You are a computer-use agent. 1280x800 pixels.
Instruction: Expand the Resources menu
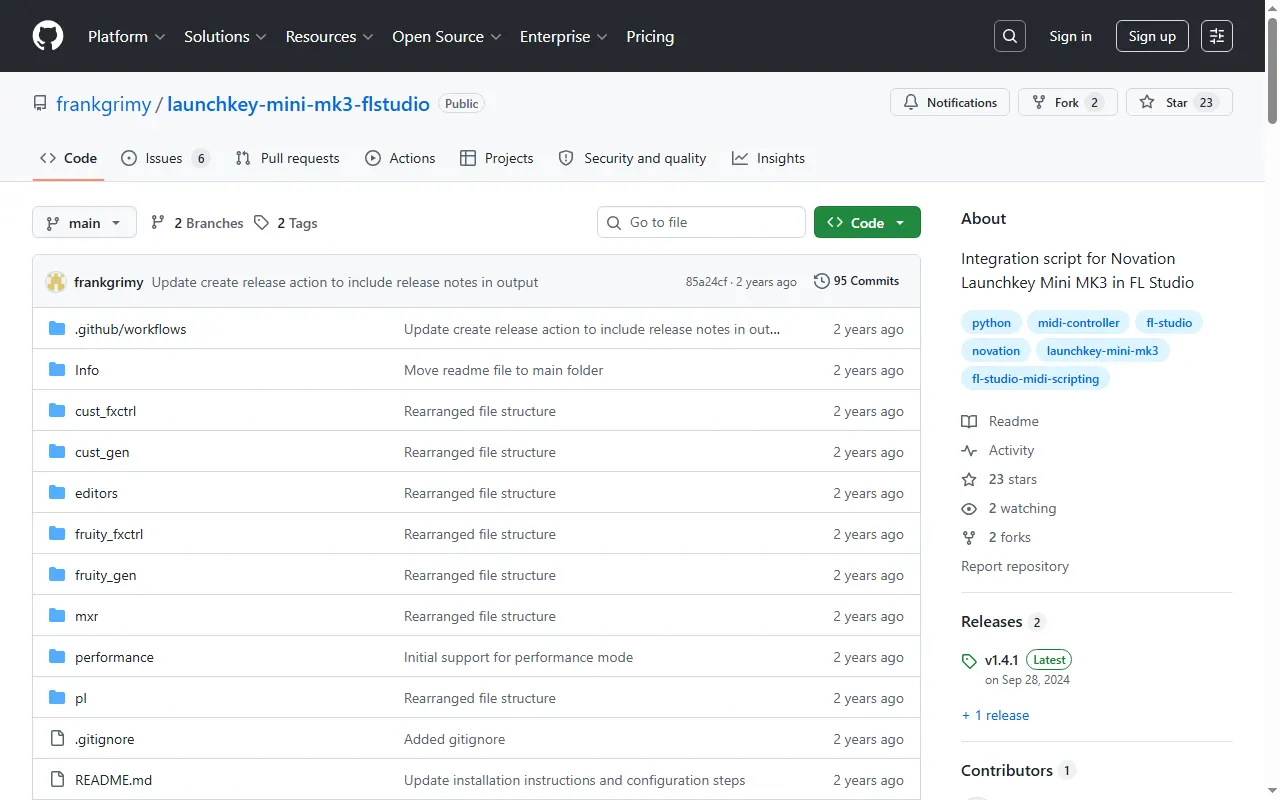[x=330, y=36]
